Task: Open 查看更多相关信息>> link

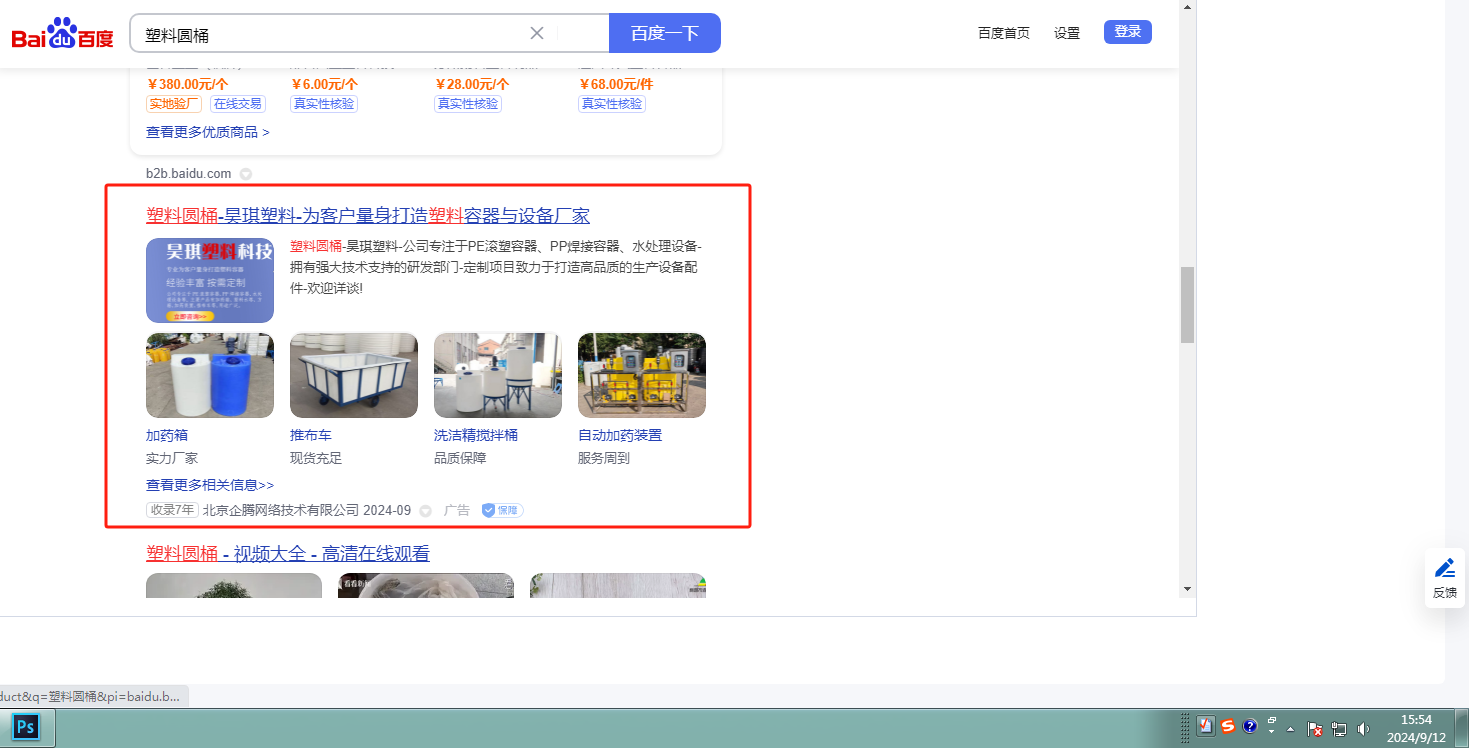Action: tap(210, 485)
